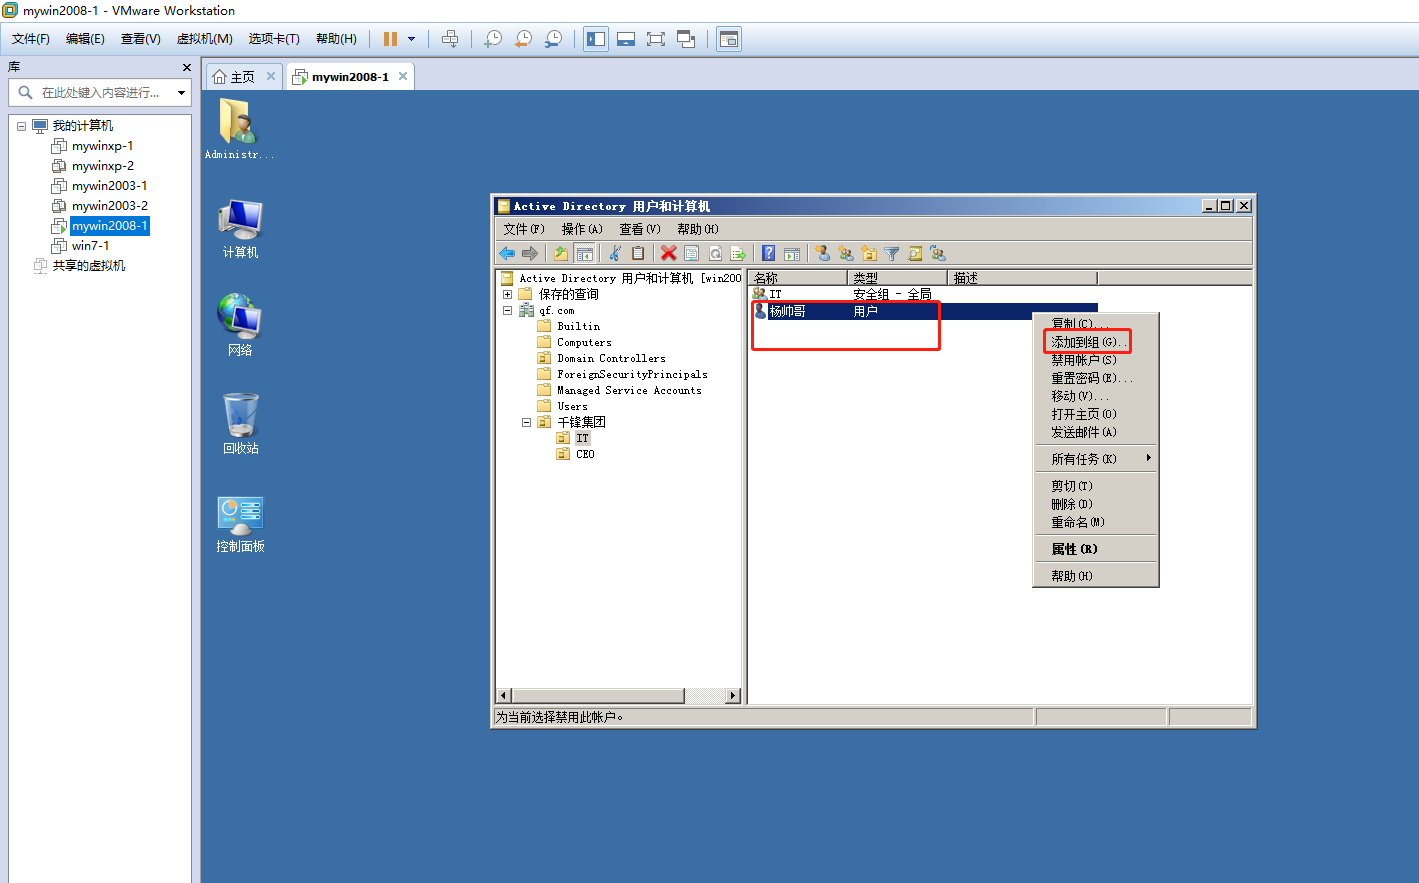Click the Forward arrow in AD toolbar

[530, 253]
